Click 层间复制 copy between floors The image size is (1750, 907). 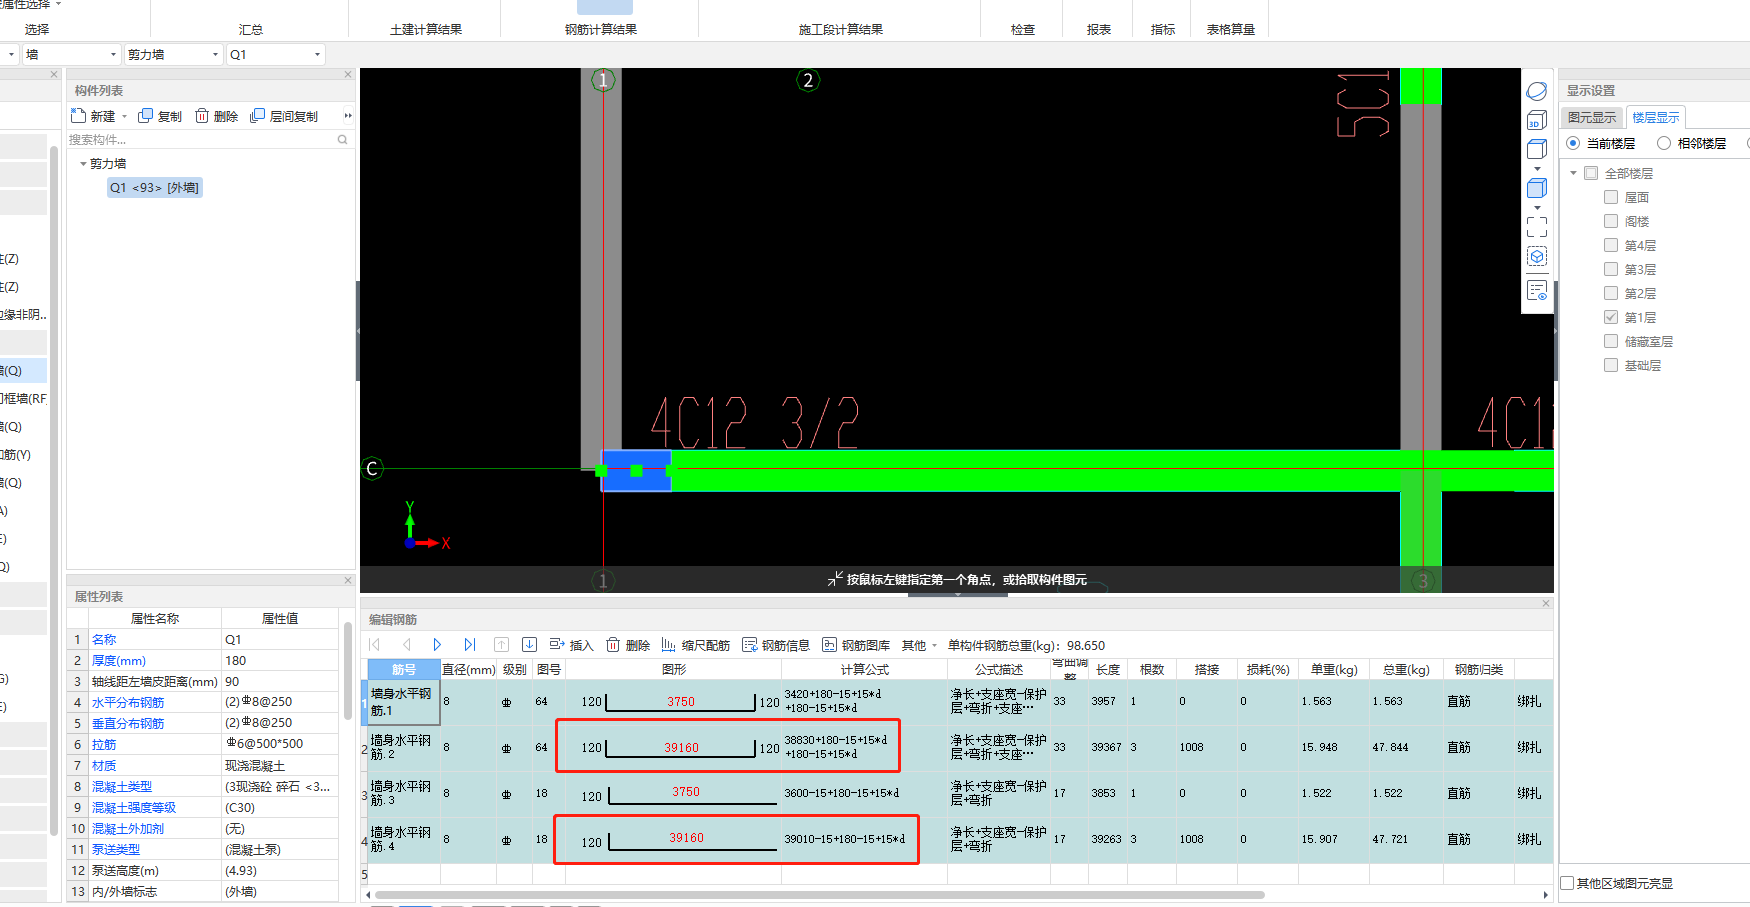[284, 116]
